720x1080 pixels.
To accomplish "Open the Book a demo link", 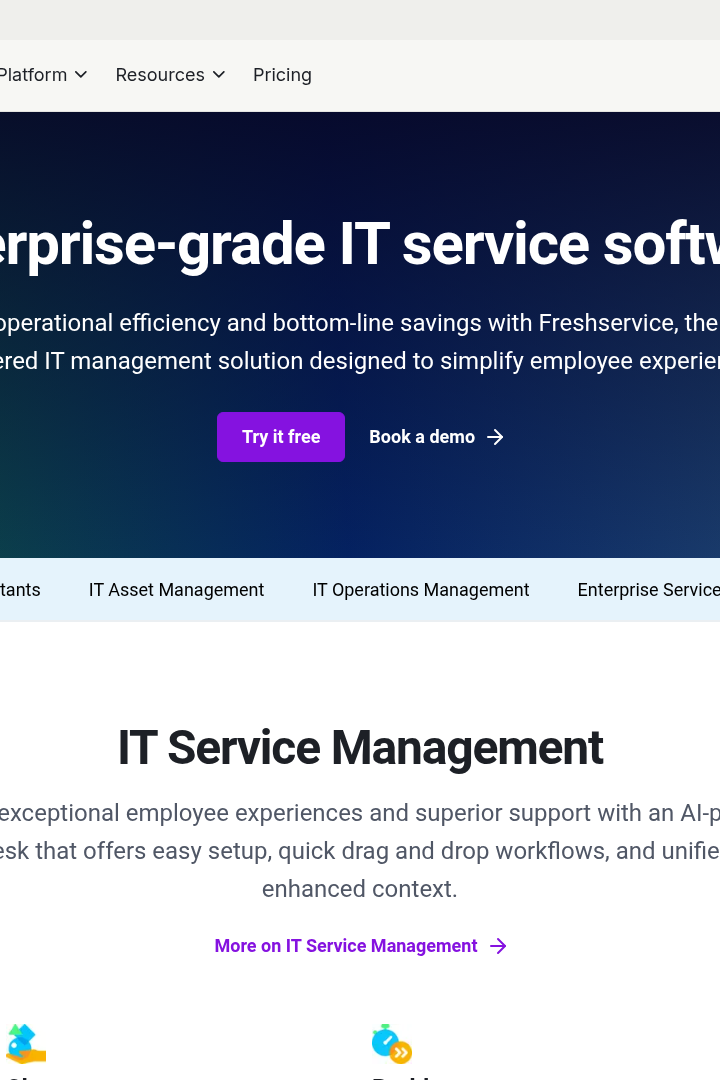I will pyautogui.click(x=437, y=437).
